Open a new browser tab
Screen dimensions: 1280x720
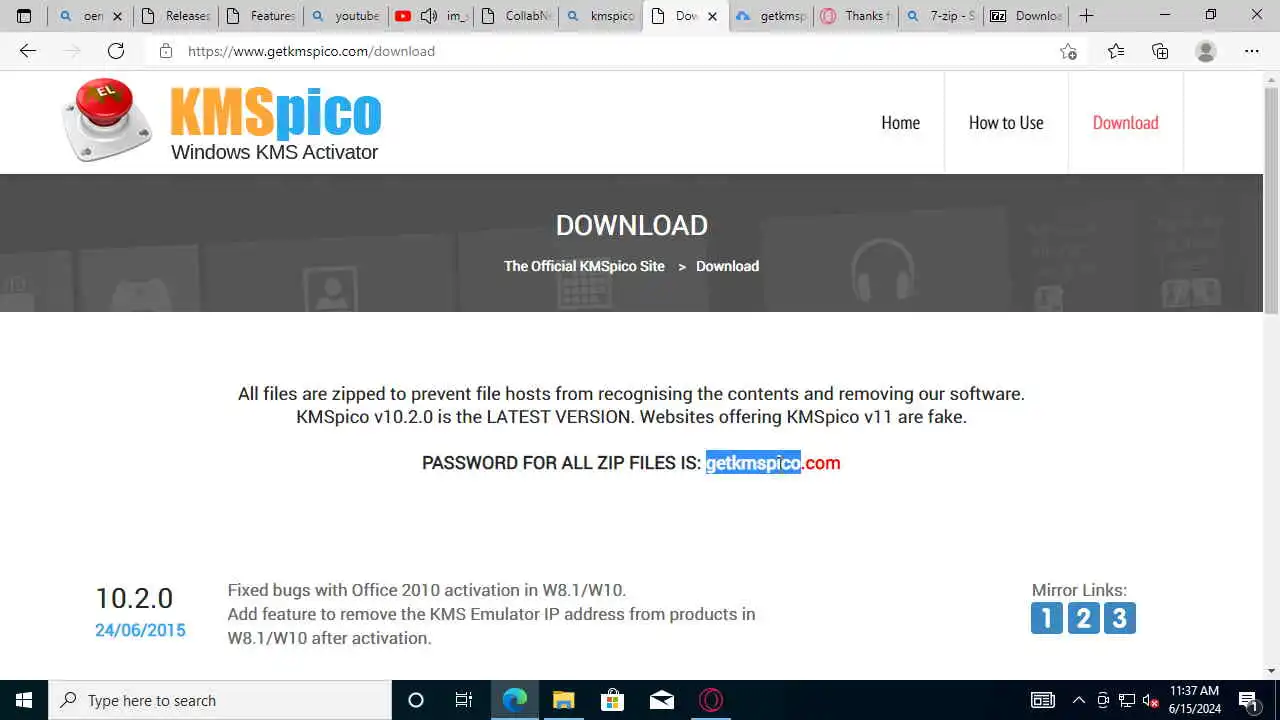coord(1087,16)
